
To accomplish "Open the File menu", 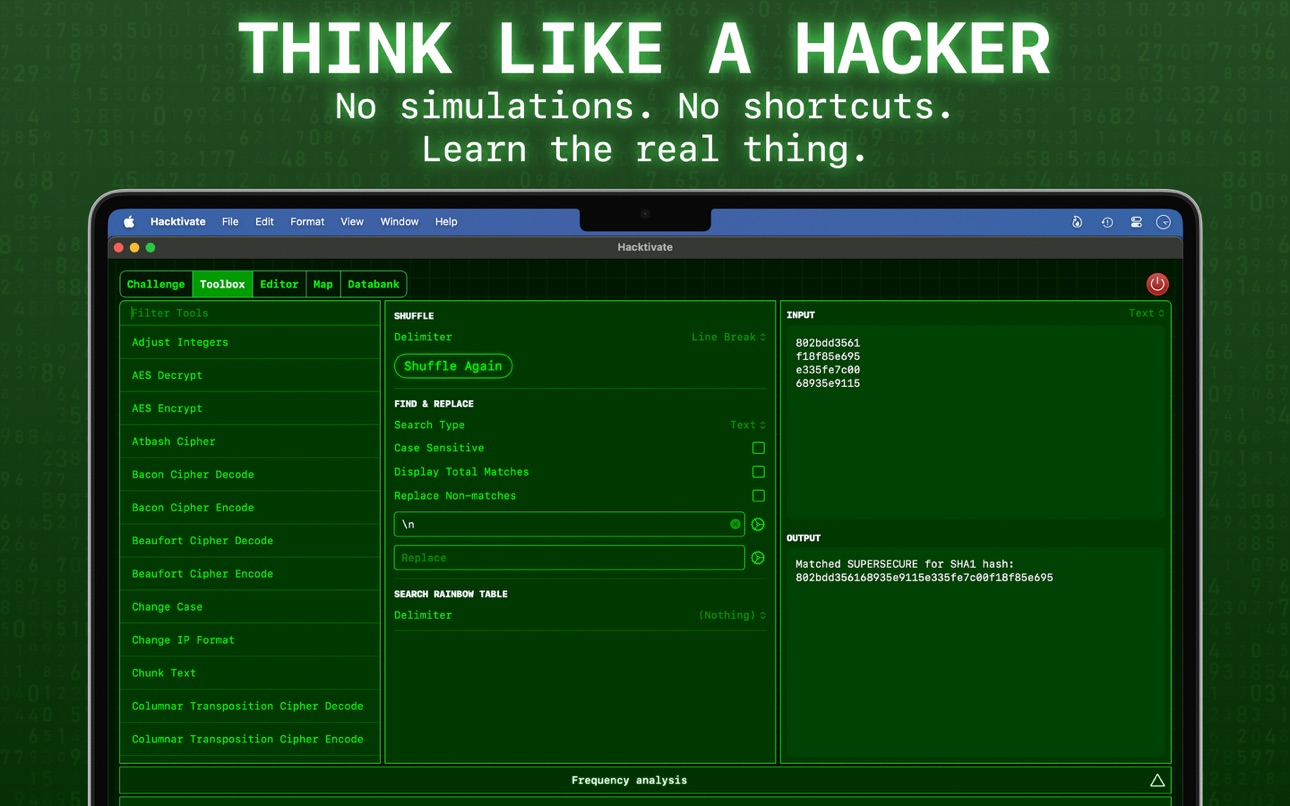I will pyautogui.click(x=230, y=222).
